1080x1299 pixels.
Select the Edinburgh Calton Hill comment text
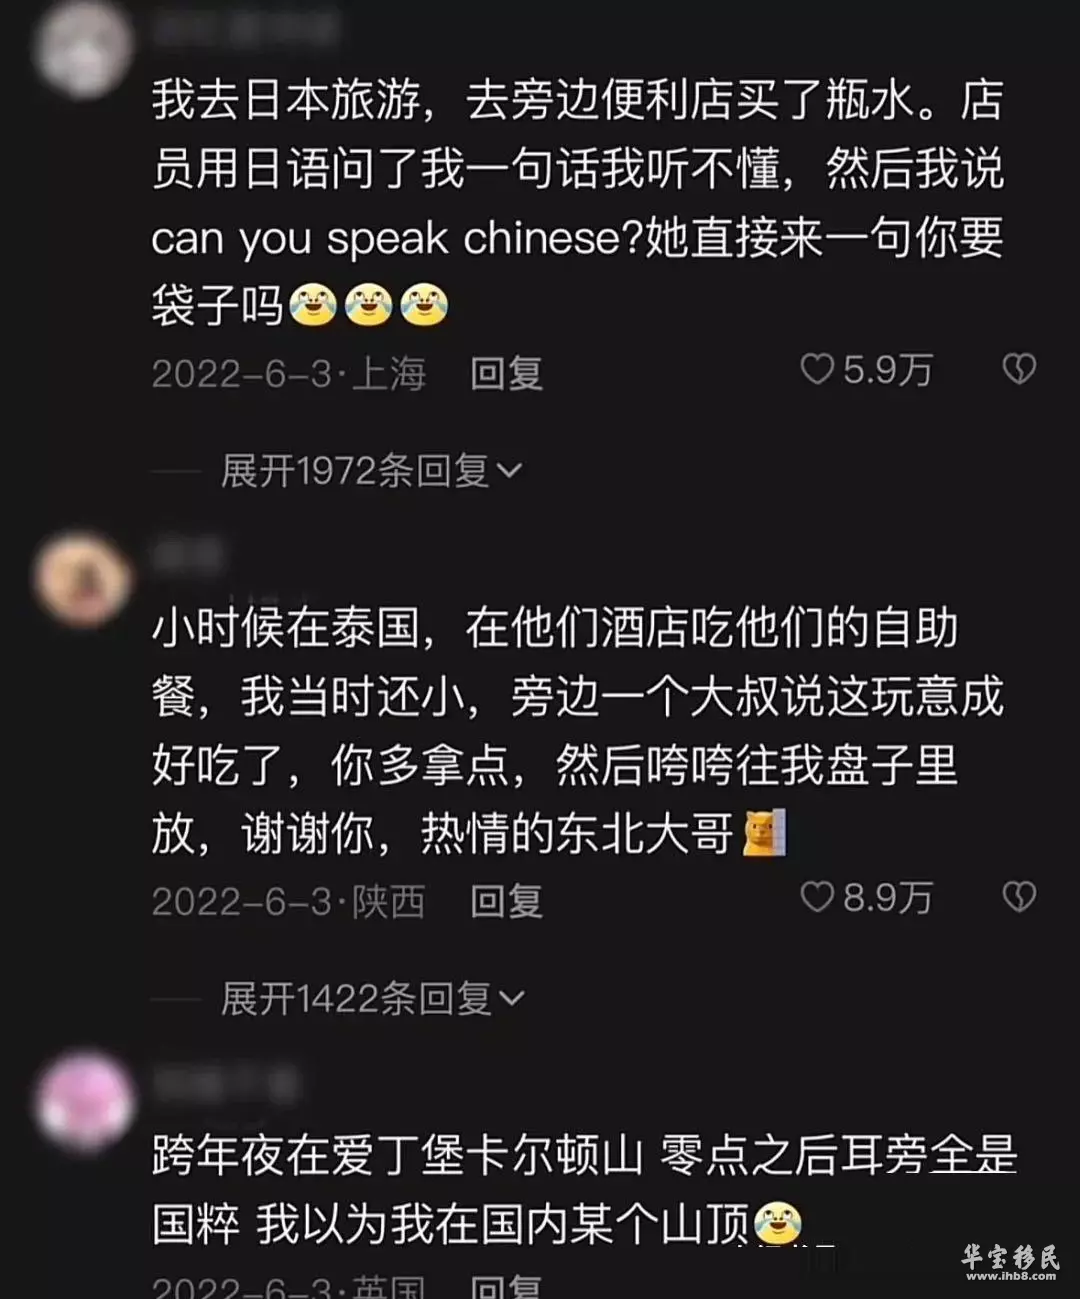(x=584, y=1189)
